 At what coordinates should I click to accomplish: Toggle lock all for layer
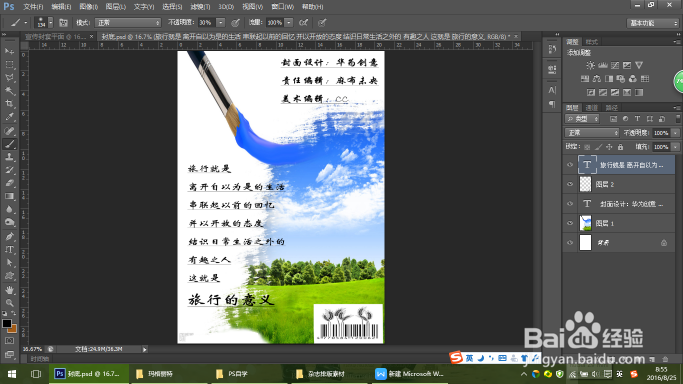(x=620, y=147)
